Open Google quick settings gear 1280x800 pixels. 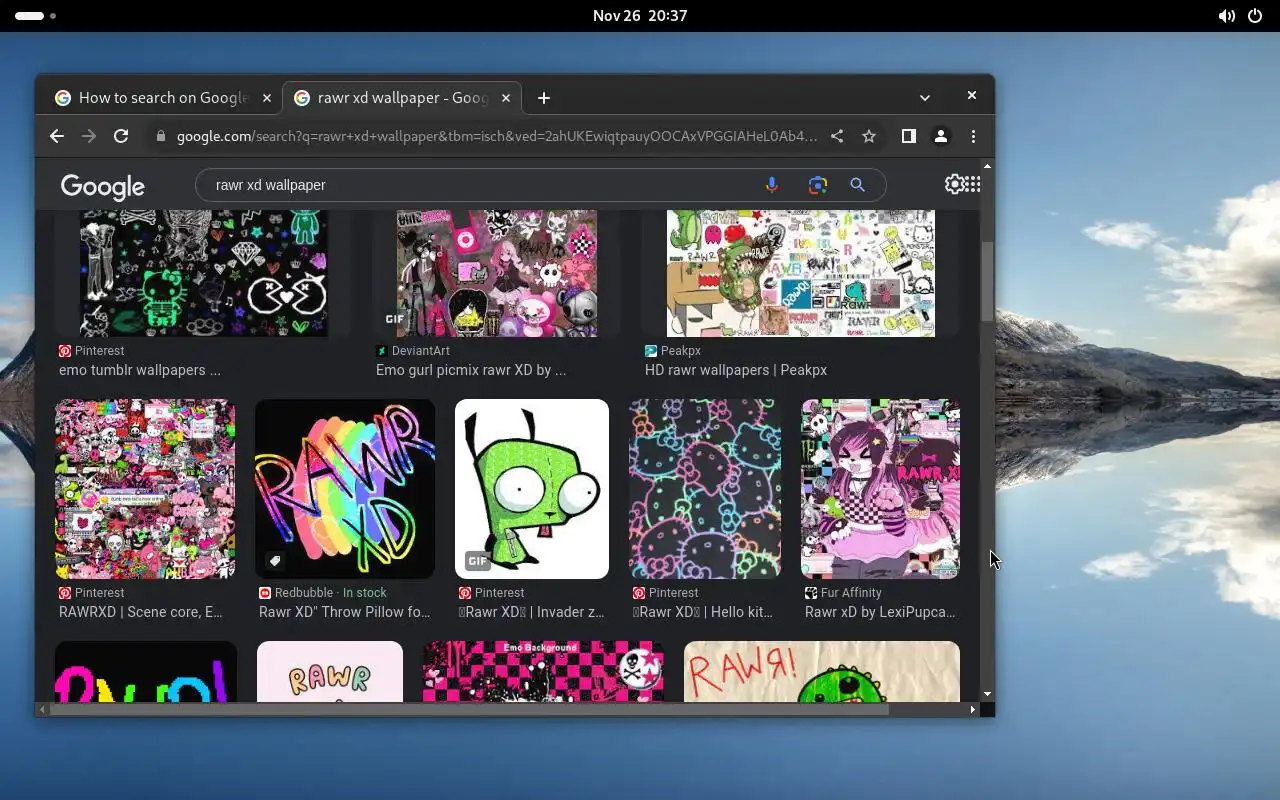(x=954, y=184)
